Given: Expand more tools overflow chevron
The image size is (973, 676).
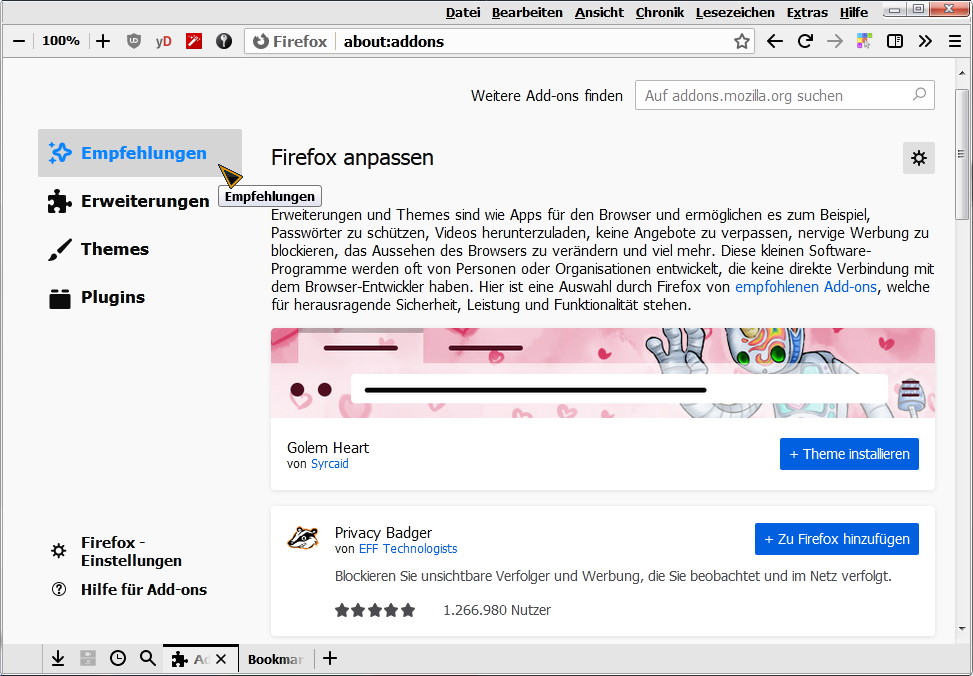Looking at the screenshot, I should 925,42.
